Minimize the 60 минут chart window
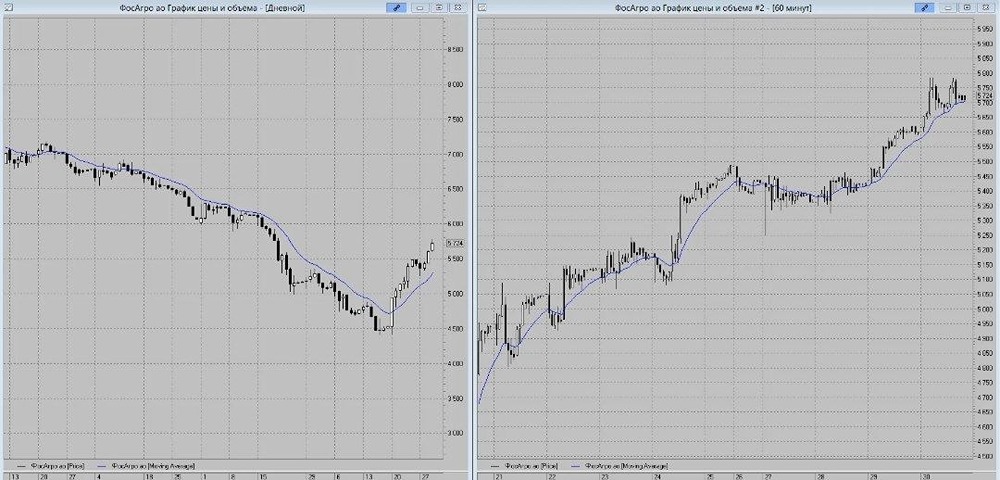The width and height of the screenshot is (1000, 480). (x=948, y=8)
